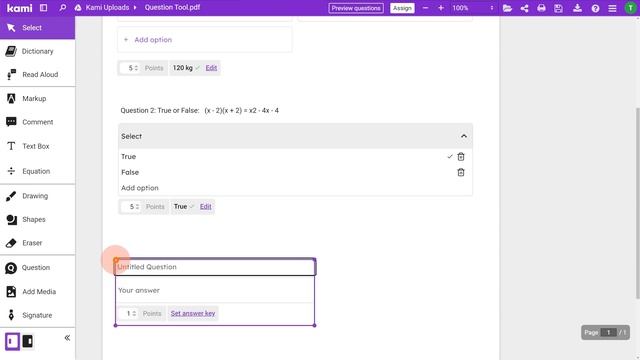Click Add option in Question 2 dropdown
The width and height of the screenshot is (640, 360).
[140, 188]
